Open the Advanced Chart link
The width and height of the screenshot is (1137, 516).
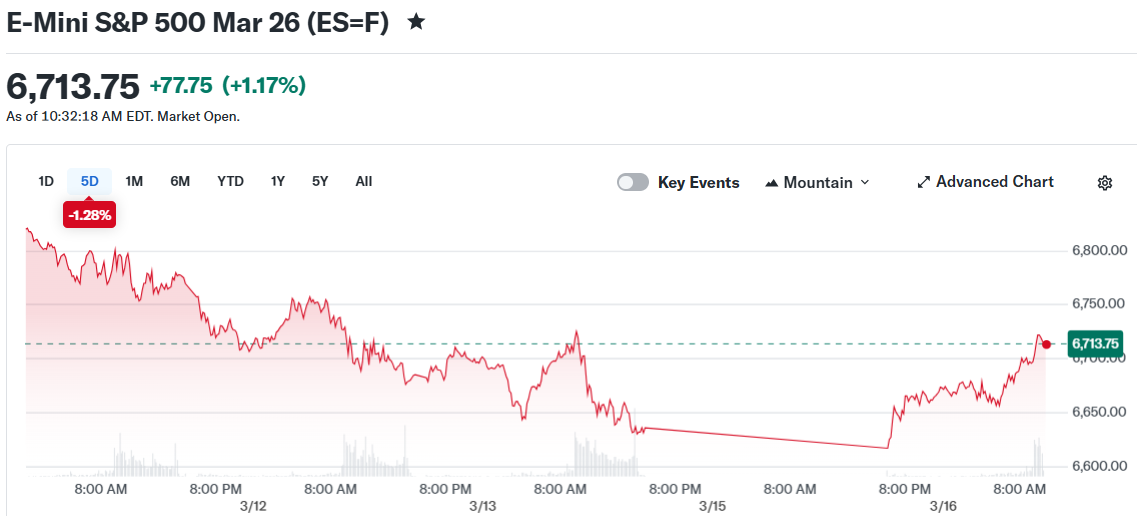tap(994, 182)
